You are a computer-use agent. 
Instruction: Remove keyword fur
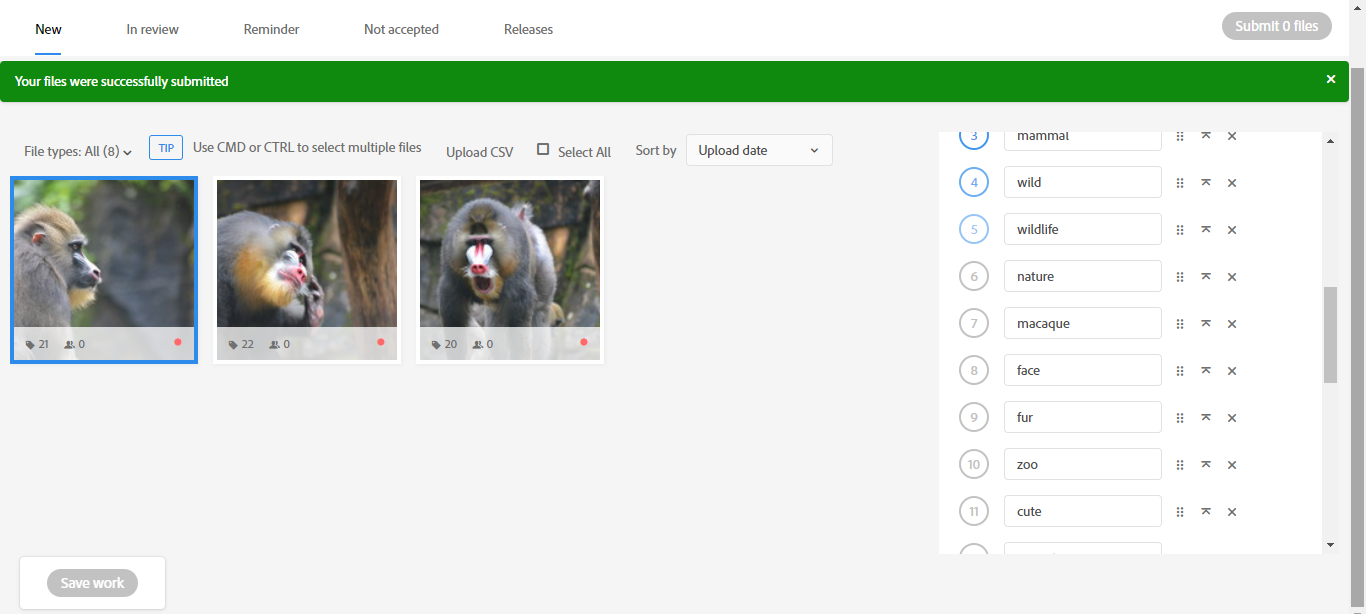point(1232,418)
